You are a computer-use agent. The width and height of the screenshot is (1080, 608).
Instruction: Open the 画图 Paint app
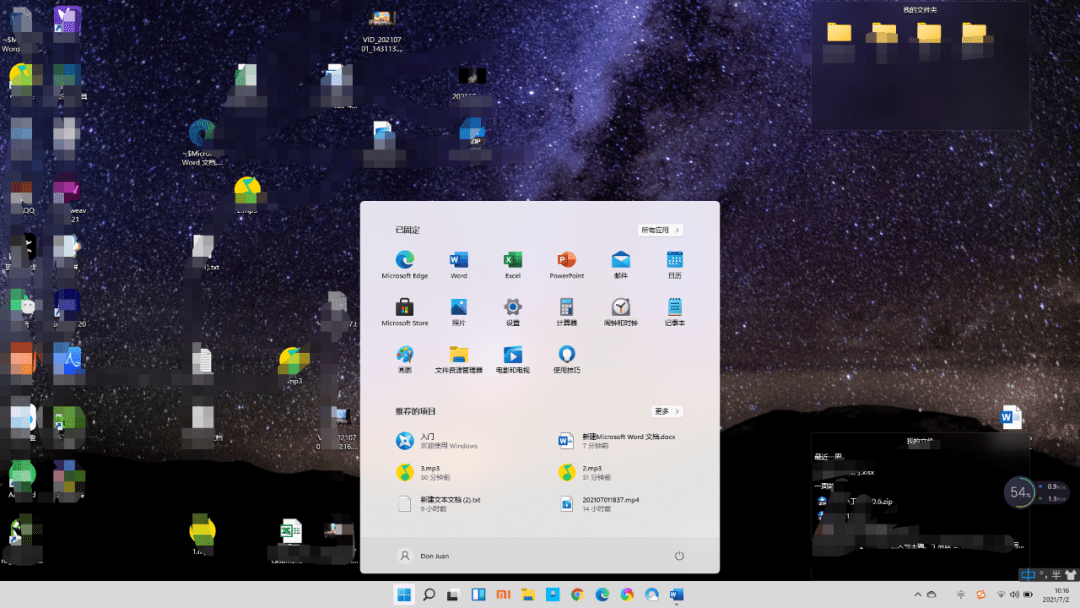pos(404,359)
